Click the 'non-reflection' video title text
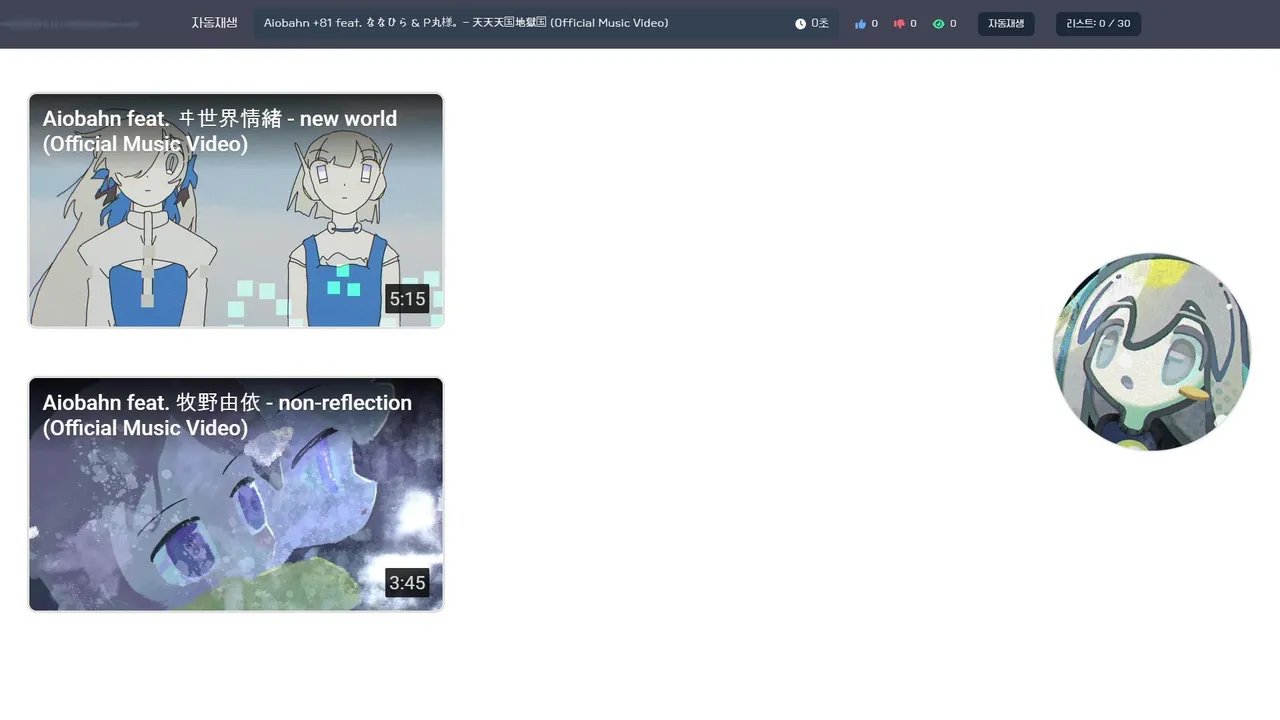 pos(227,415)
